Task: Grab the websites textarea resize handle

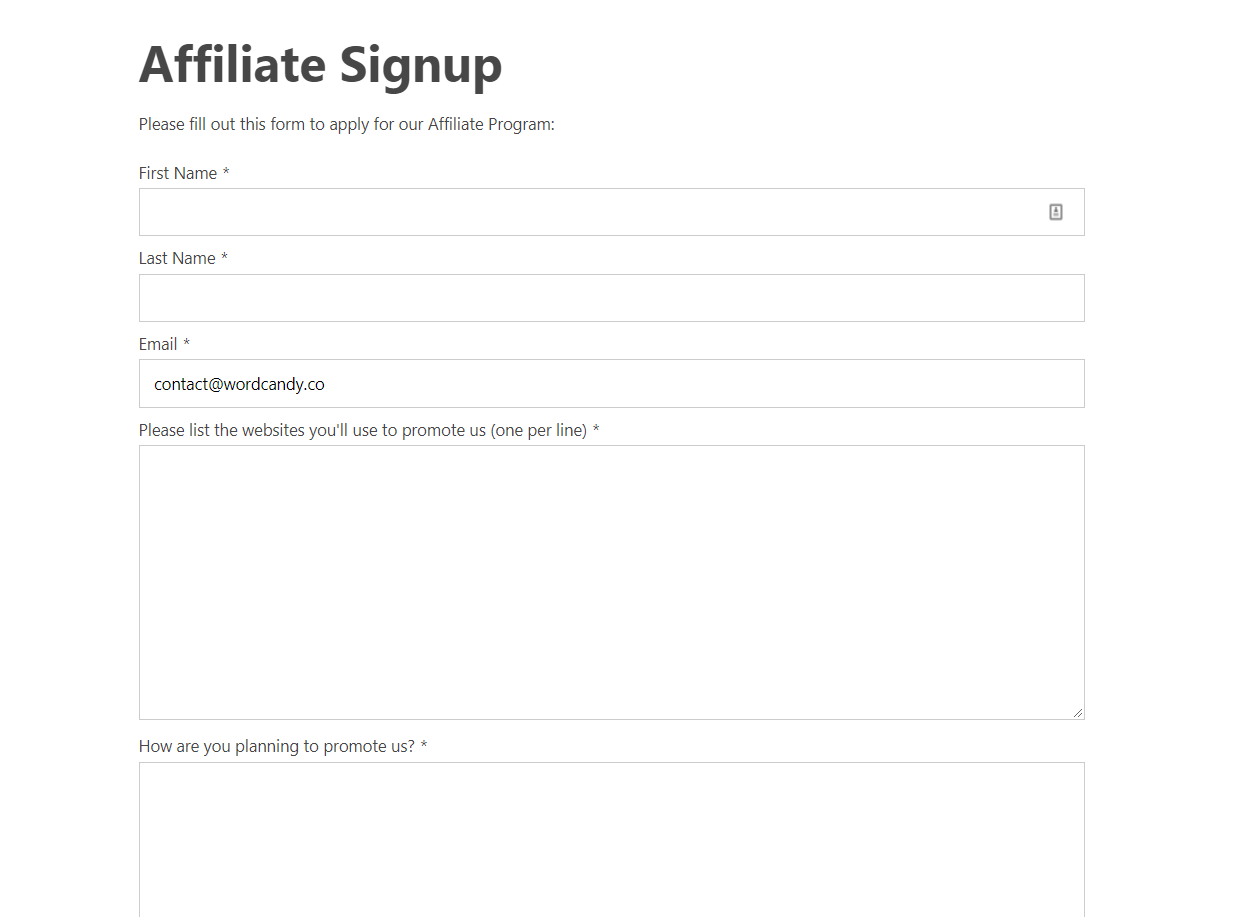Action: click(1077, 712)
